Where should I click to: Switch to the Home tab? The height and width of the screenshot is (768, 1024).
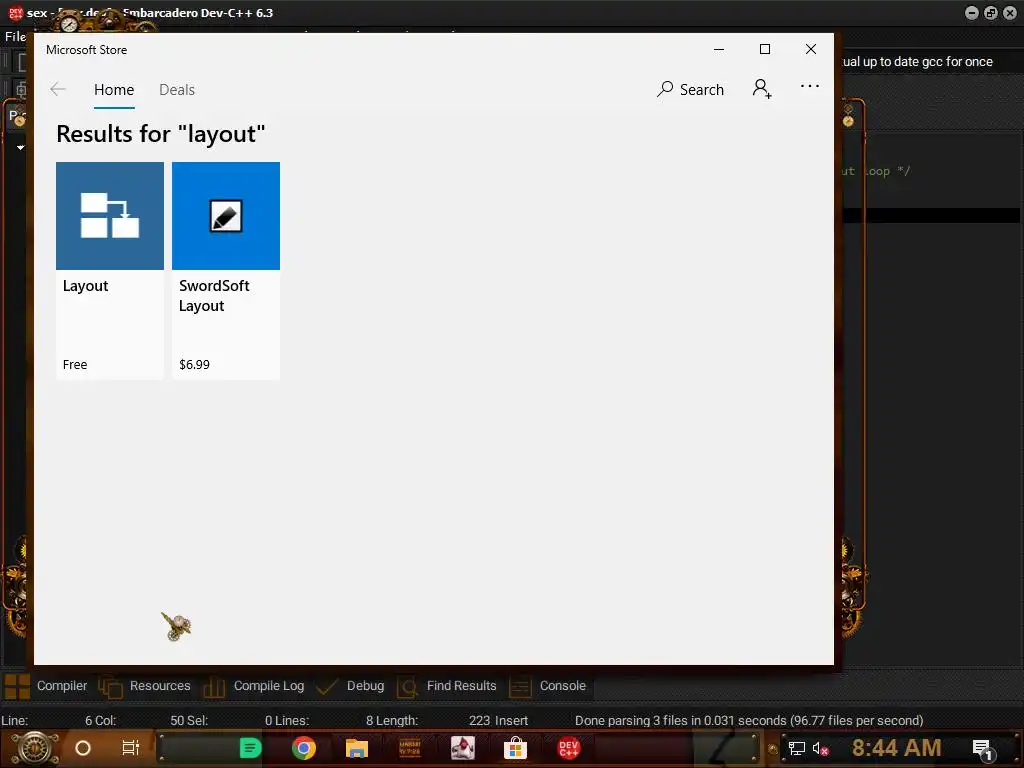(x=114, y=89)
